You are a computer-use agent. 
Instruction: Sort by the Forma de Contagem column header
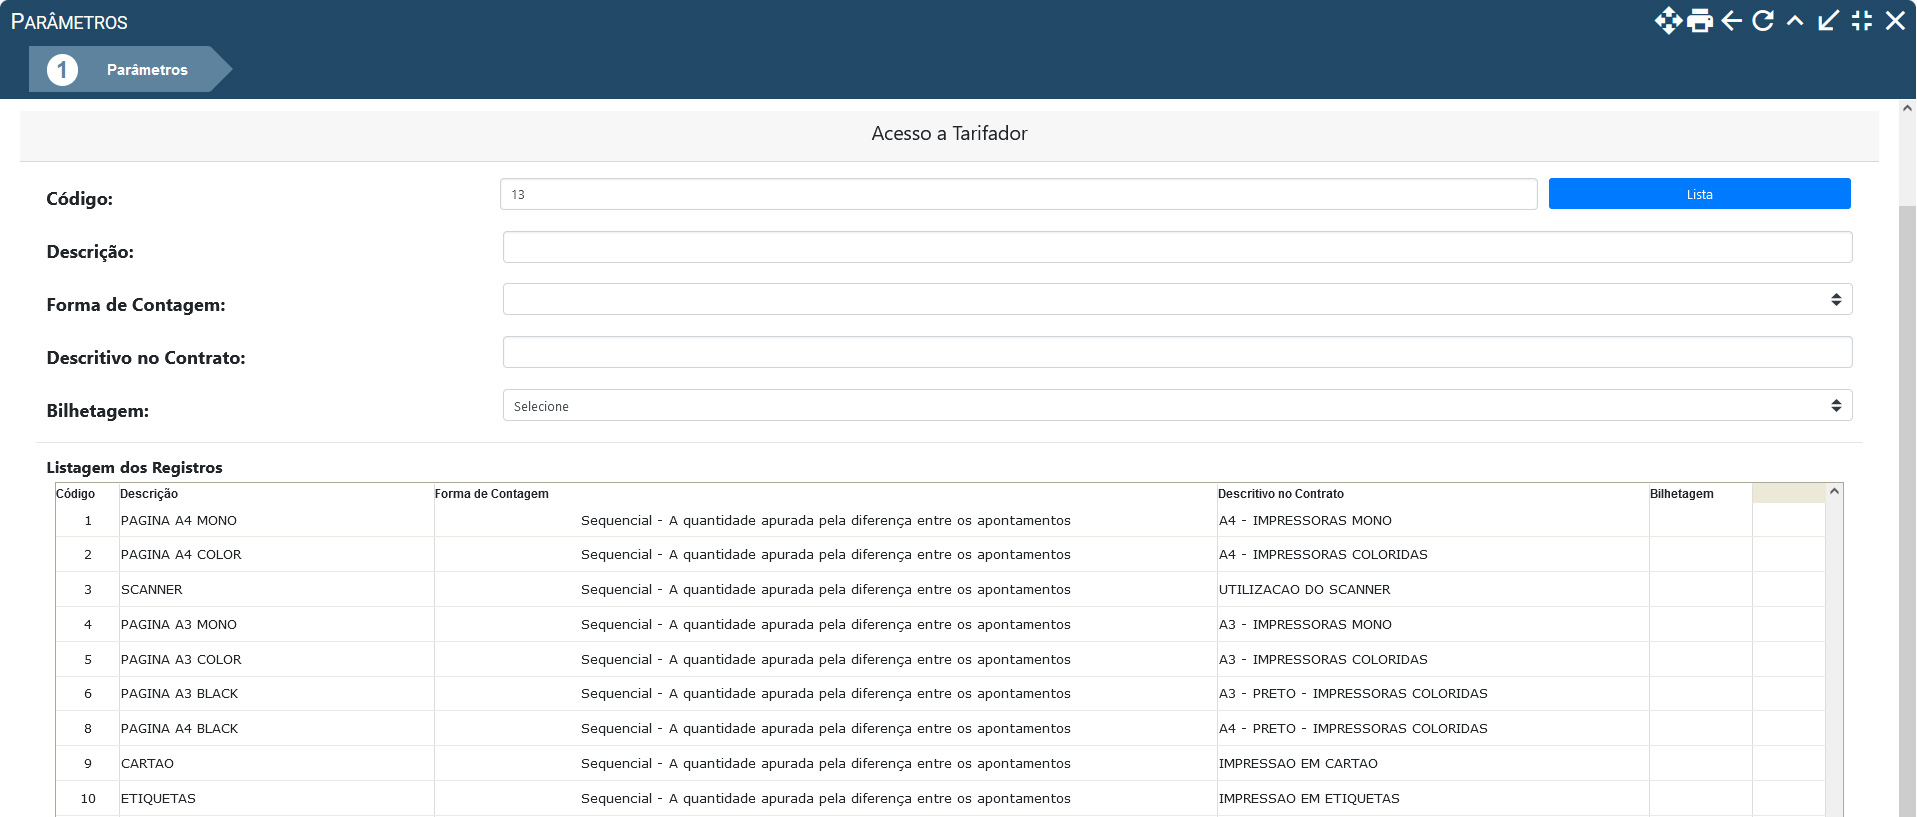point(491,494)
